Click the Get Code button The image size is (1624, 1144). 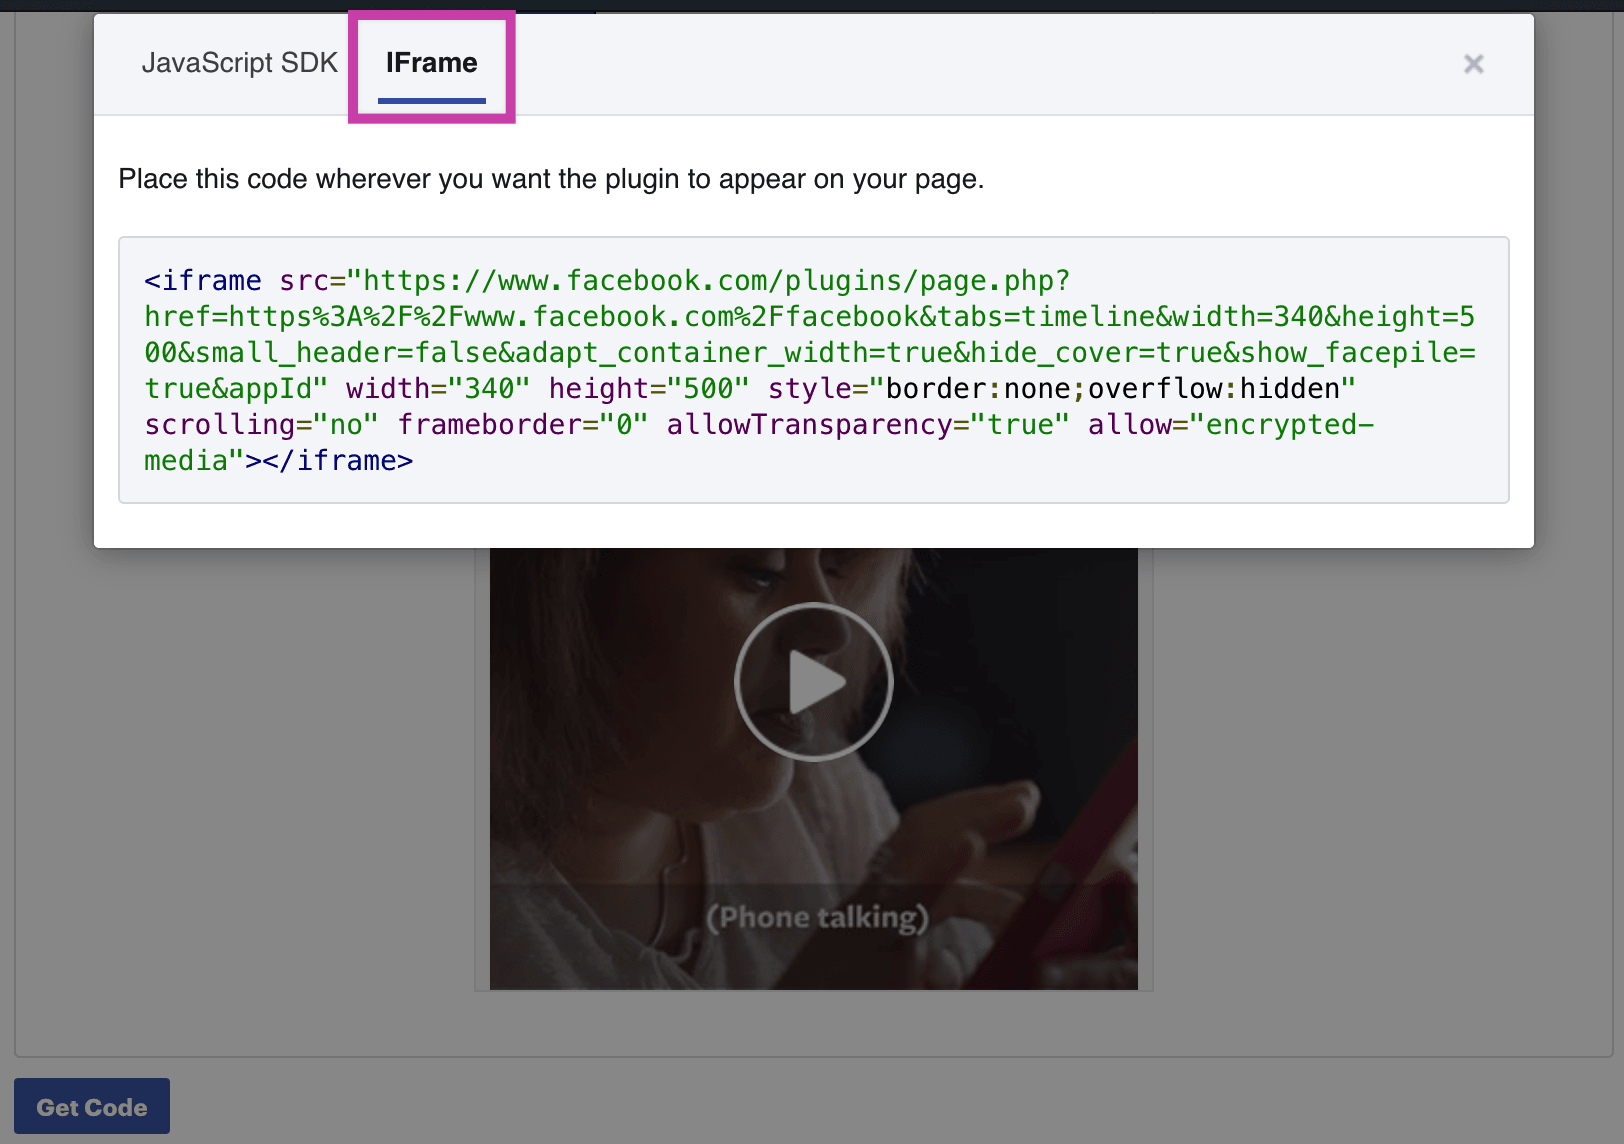pyautogui.click(x=92, y=1106)
